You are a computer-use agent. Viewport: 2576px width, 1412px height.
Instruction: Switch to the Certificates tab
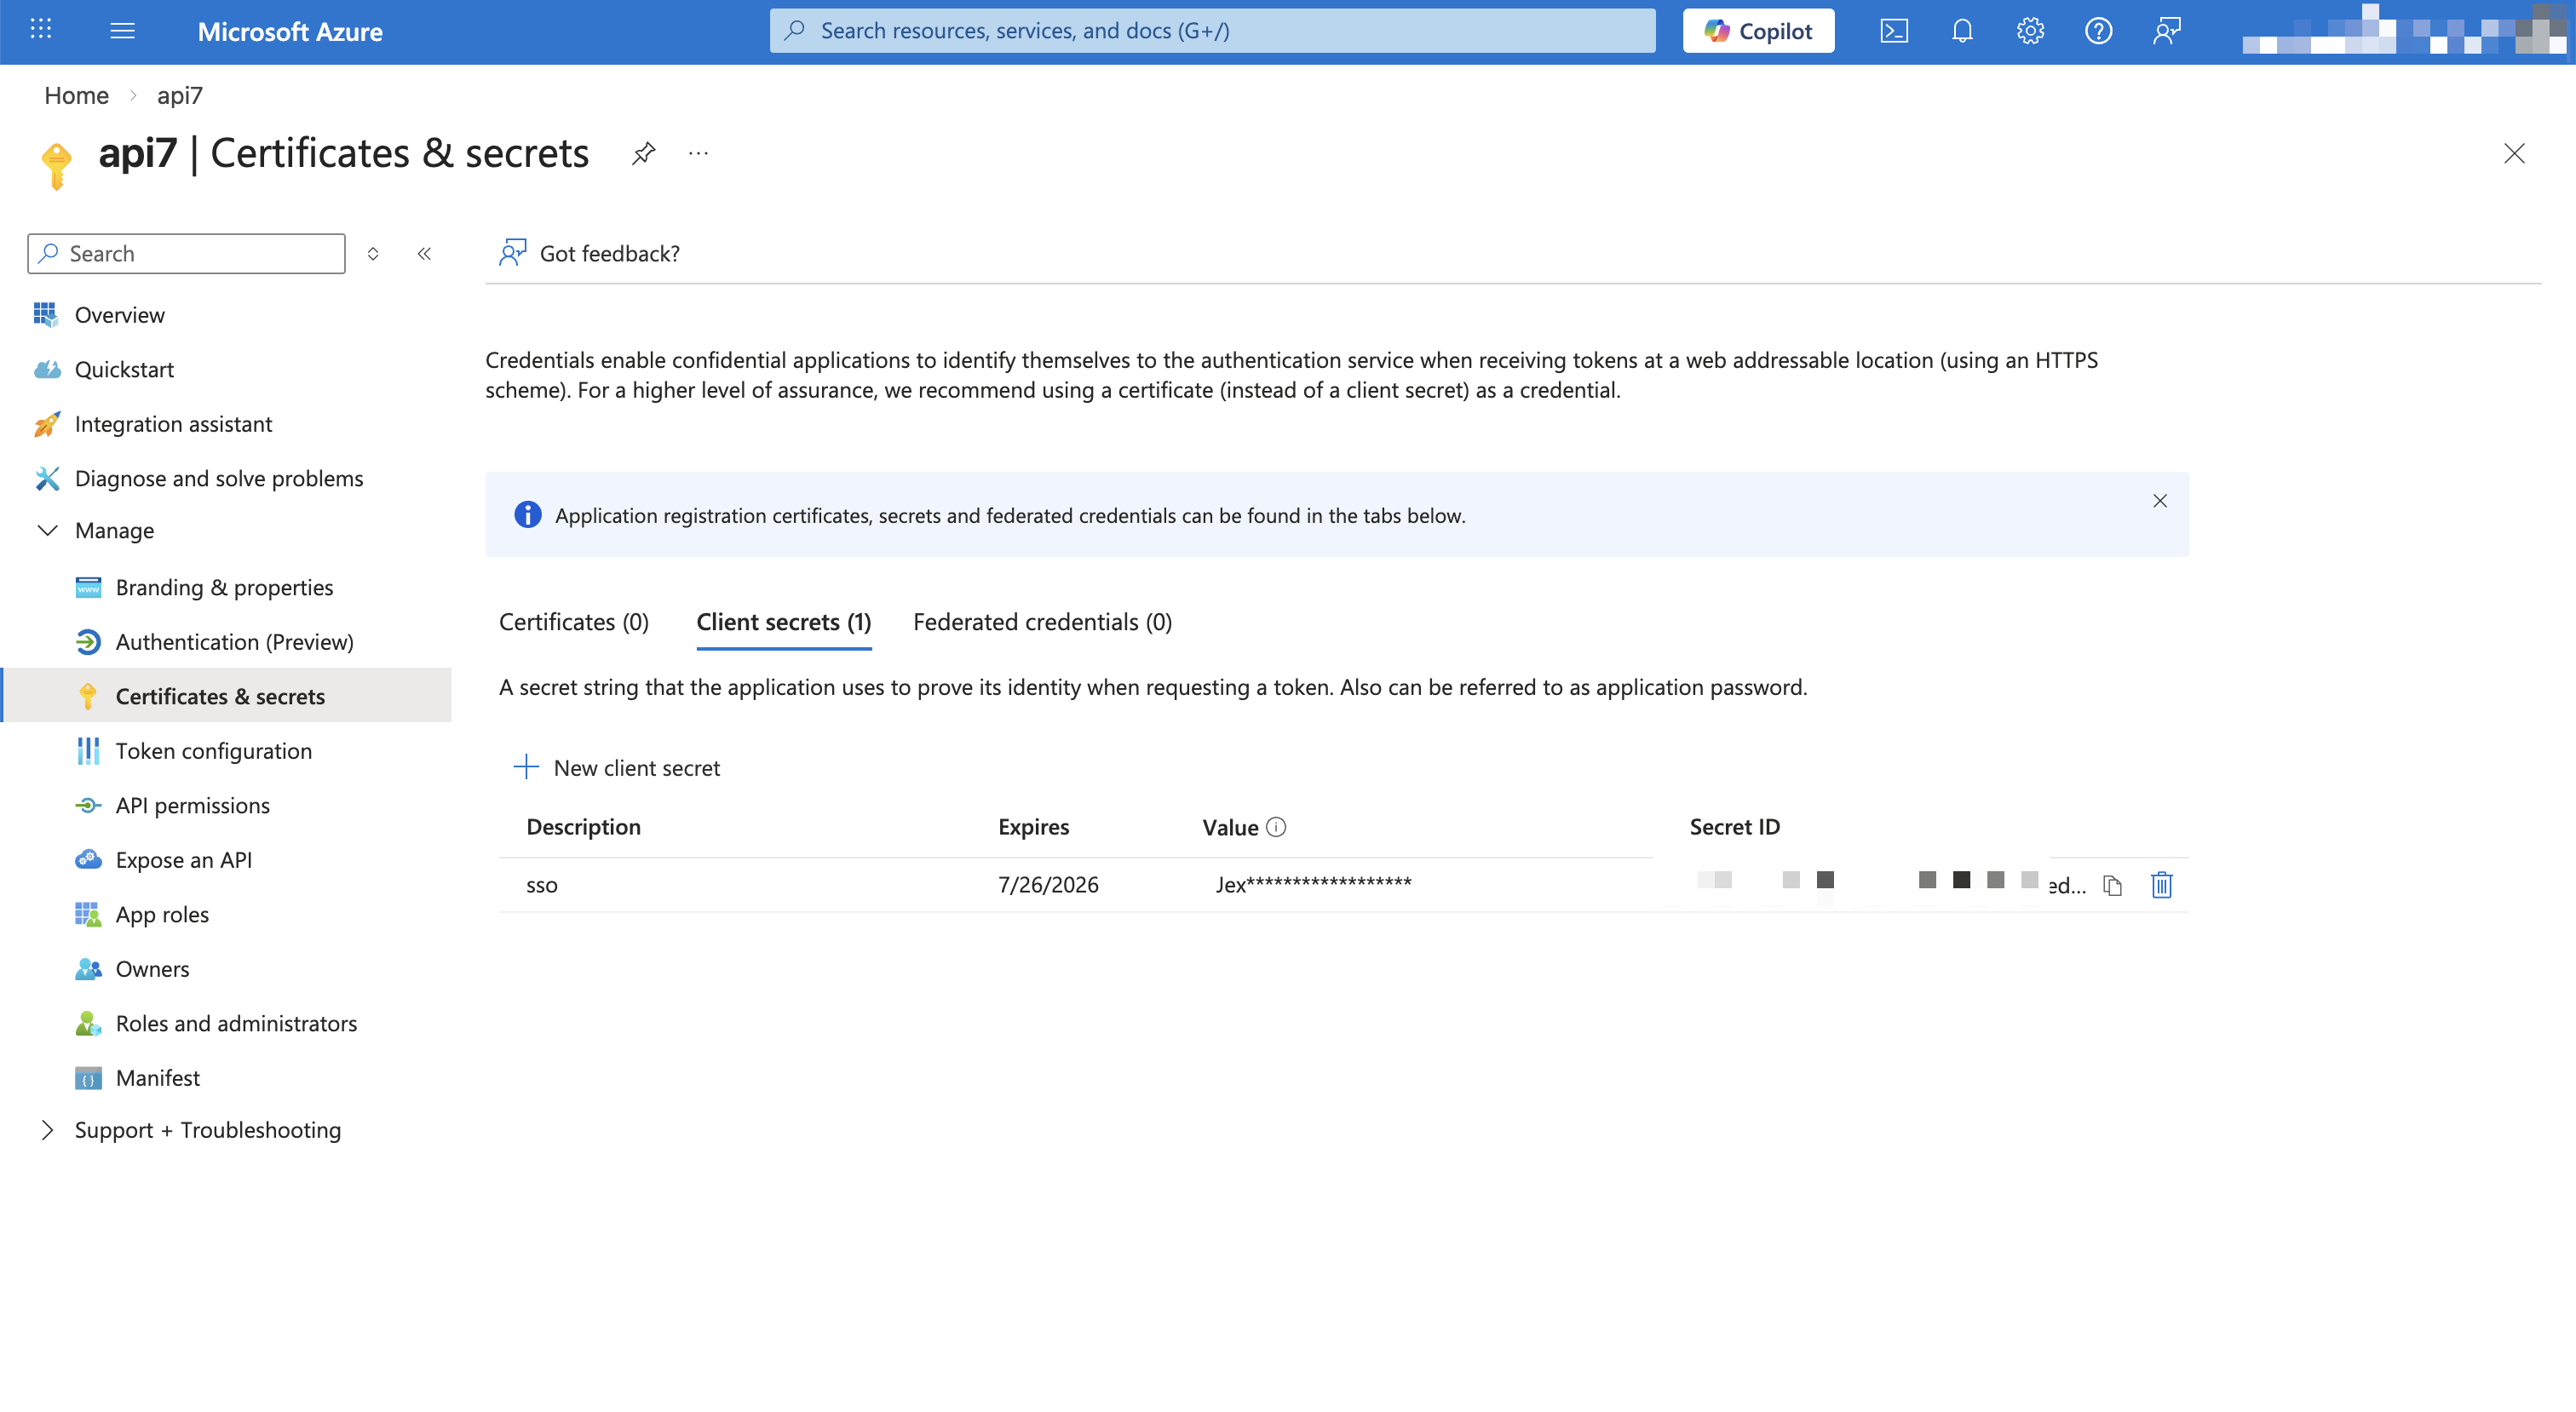click(573, 621)
